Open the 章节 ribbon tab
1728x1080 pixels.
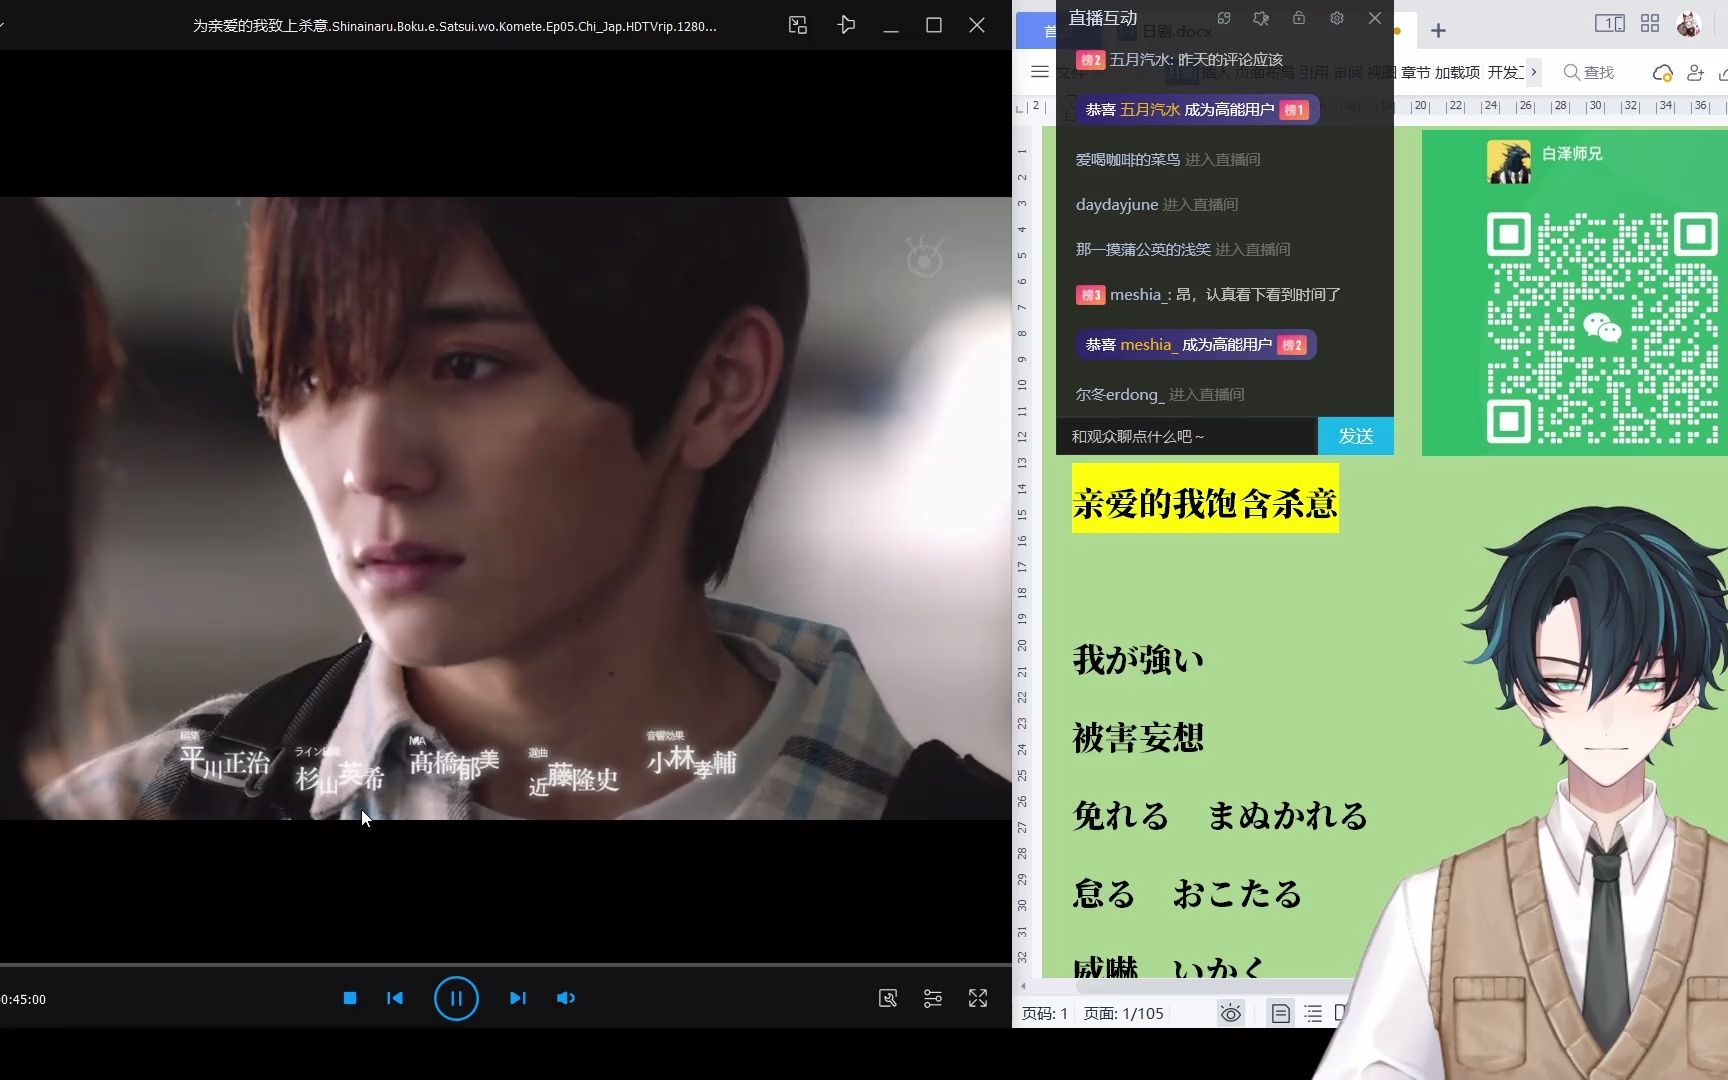pyautogui.click(x=1415, y=72)
